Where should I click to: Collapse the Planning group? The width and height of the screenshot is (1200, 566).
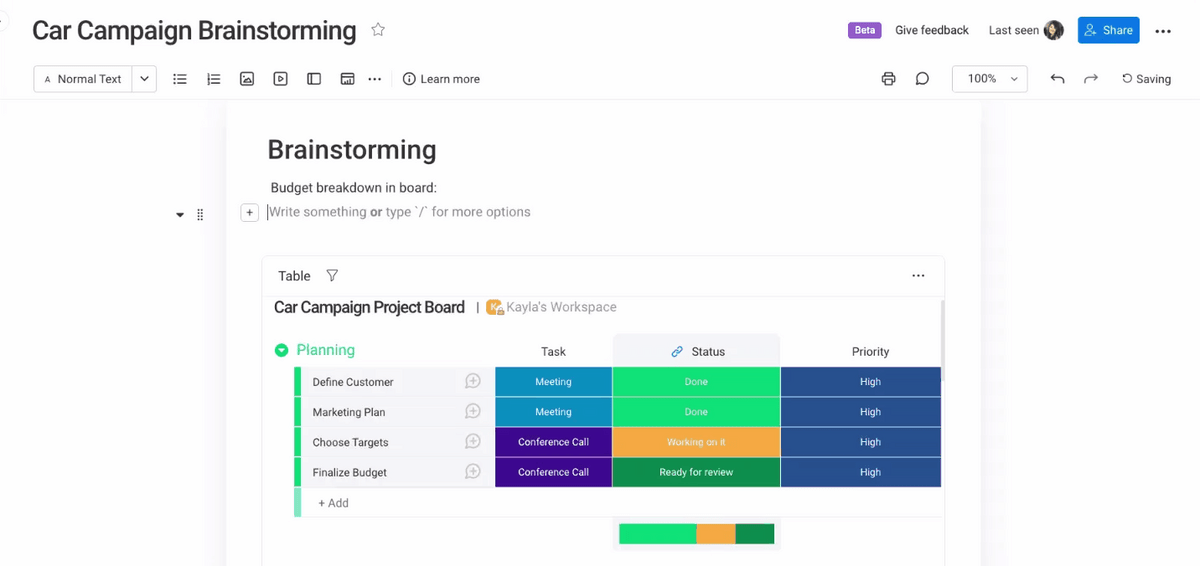point(281,350)
